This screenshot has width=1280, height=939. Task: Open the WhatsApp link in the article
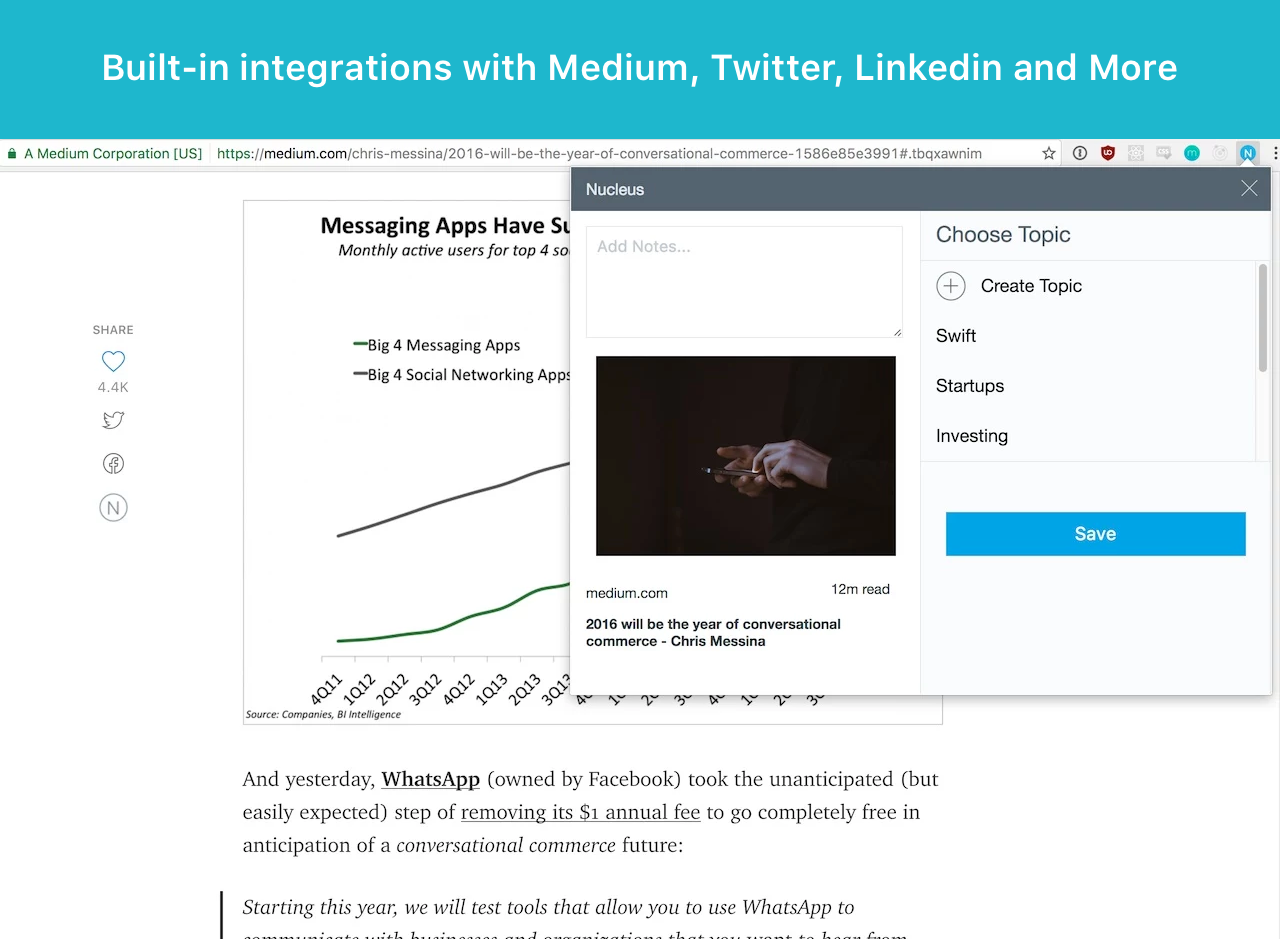click(431, 779)
